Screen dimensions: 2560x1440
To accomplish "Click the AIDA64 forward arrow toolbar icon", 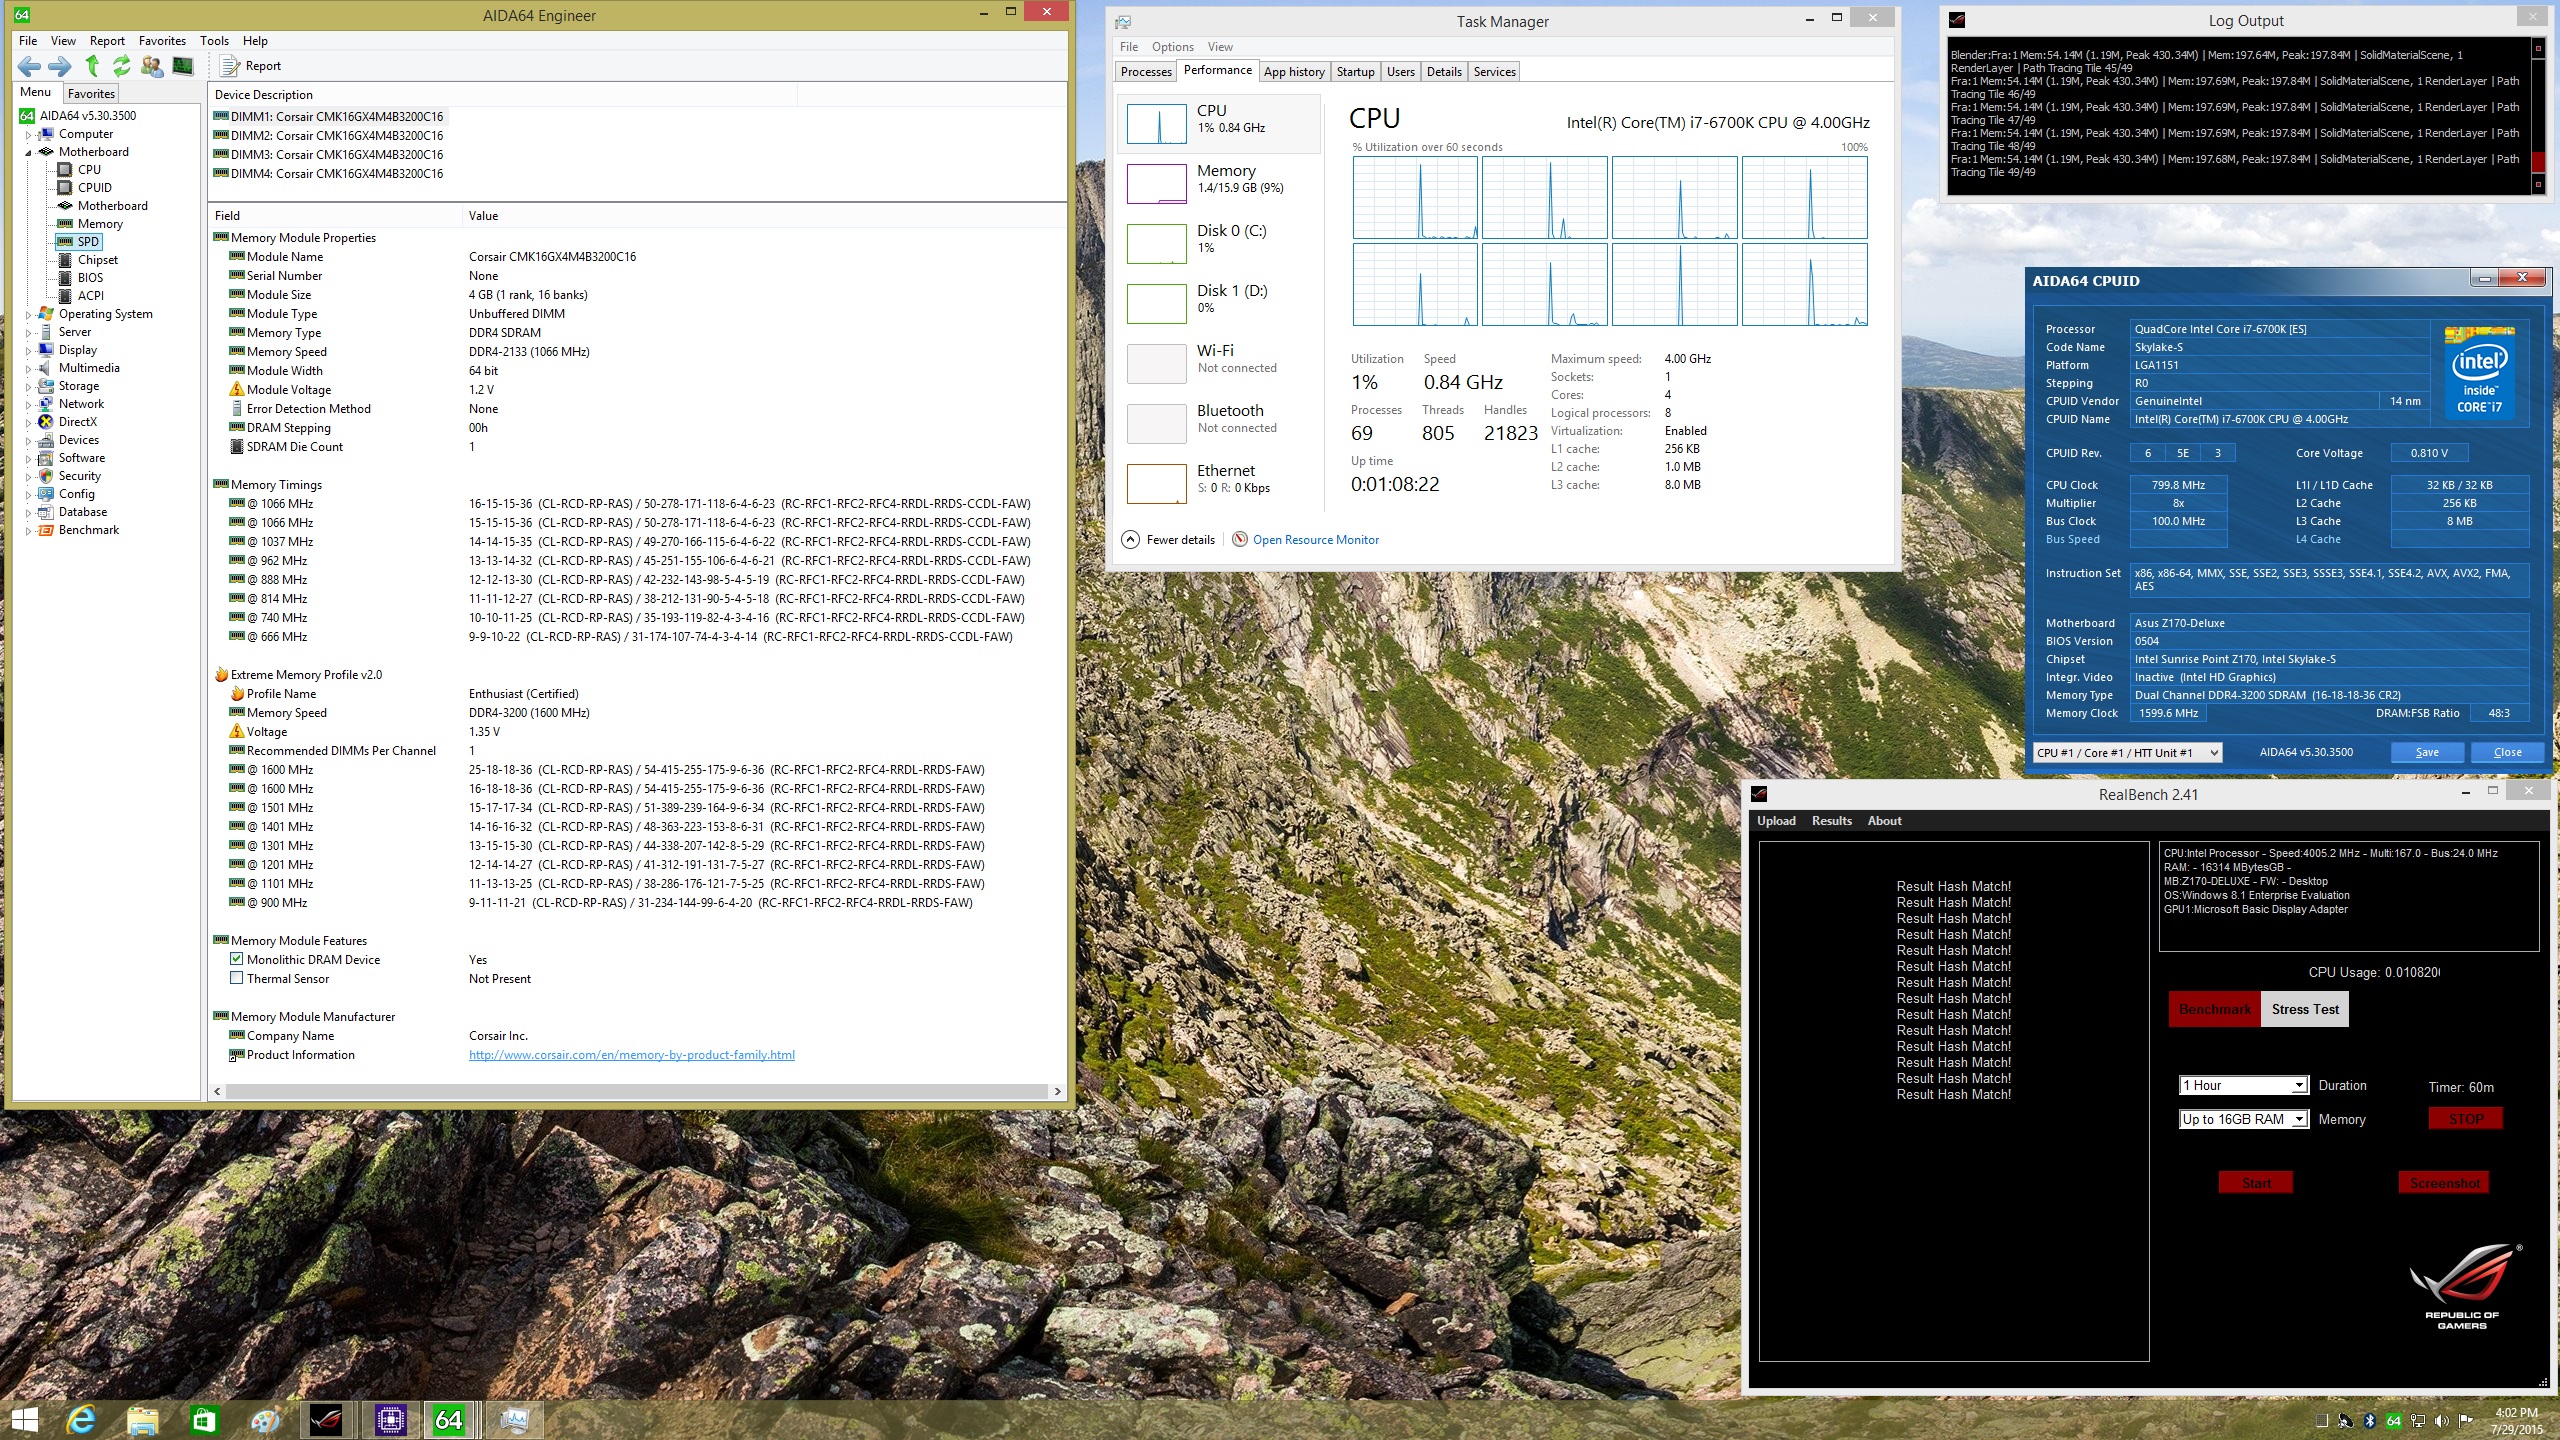I will coord(60,66).
